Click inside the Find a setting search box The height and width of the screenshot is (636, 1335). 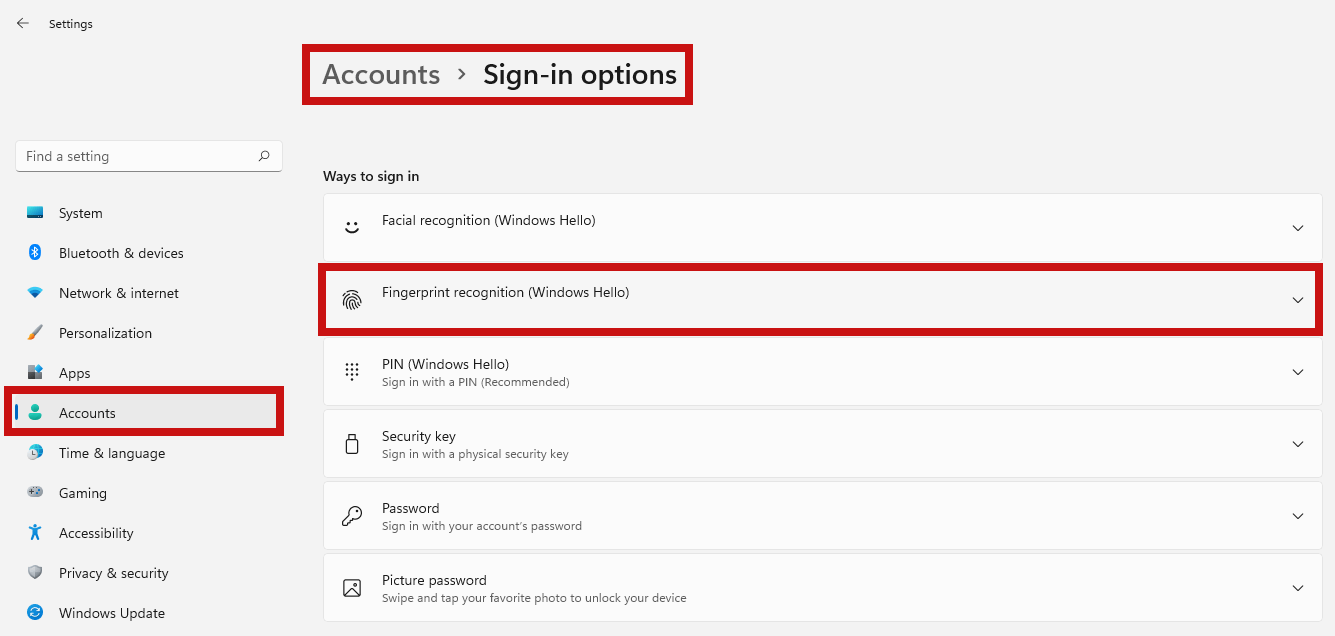[x=149, y=156]
